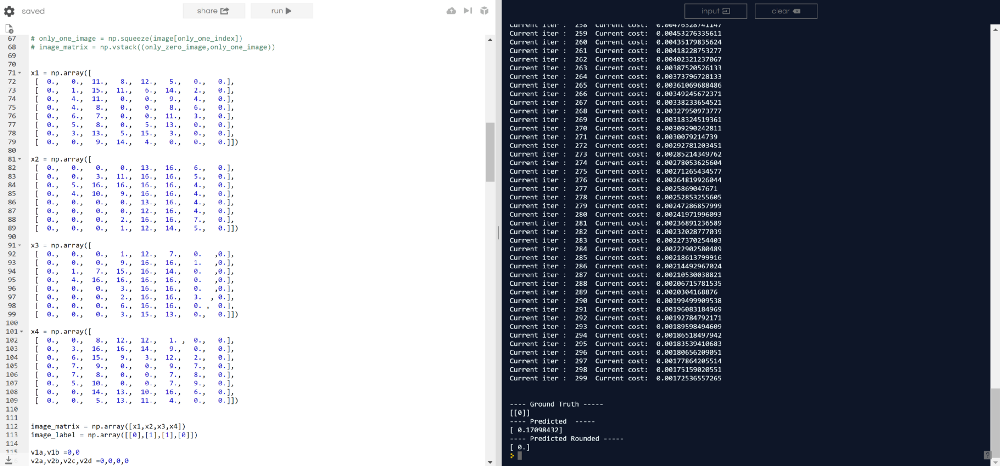Click the cloud upload icon
Image resolution: width=1000 pixels, height=466 pixels.
pyautogui.click(x=452, y=11)
